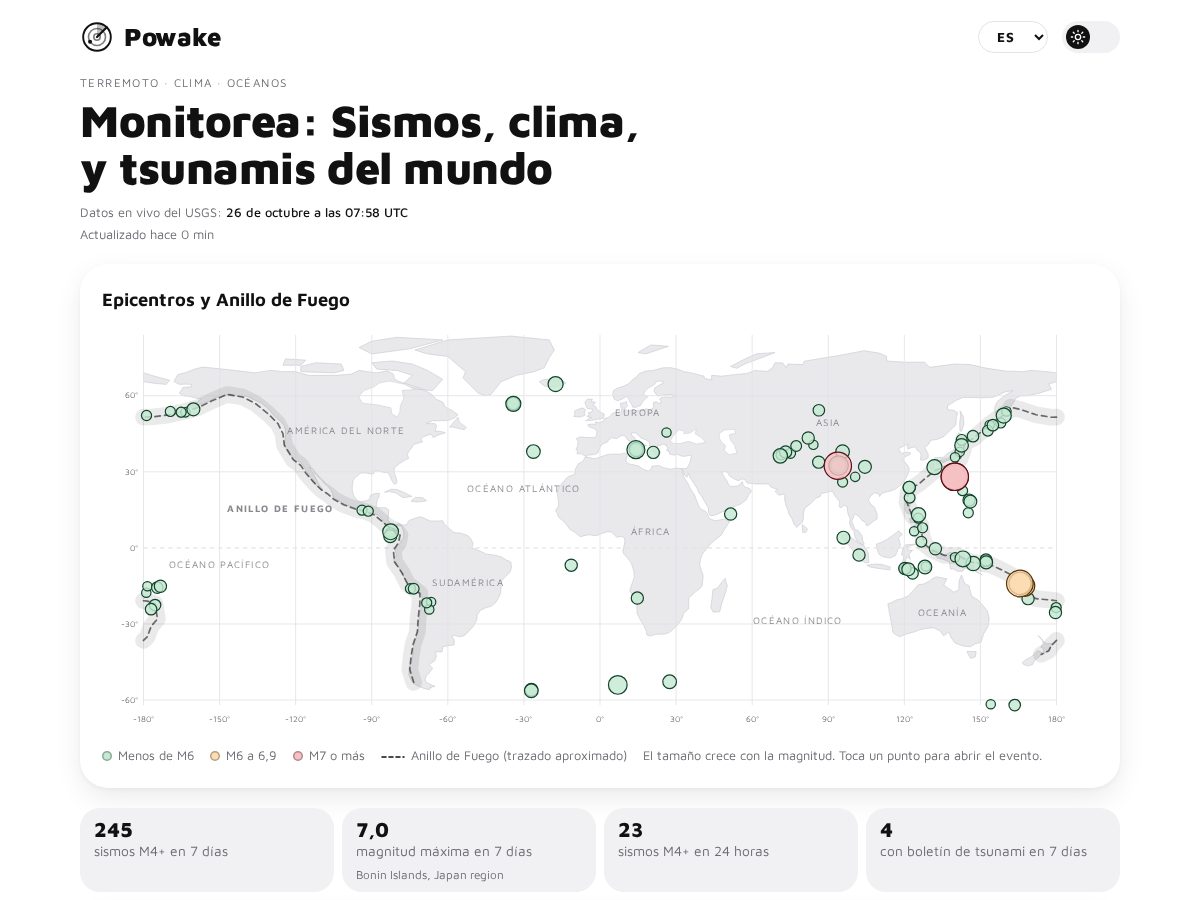Click the red M7 o más legend swatch
The height and width of the screenshot is (900, 1200).
click(x=298, y=756)
